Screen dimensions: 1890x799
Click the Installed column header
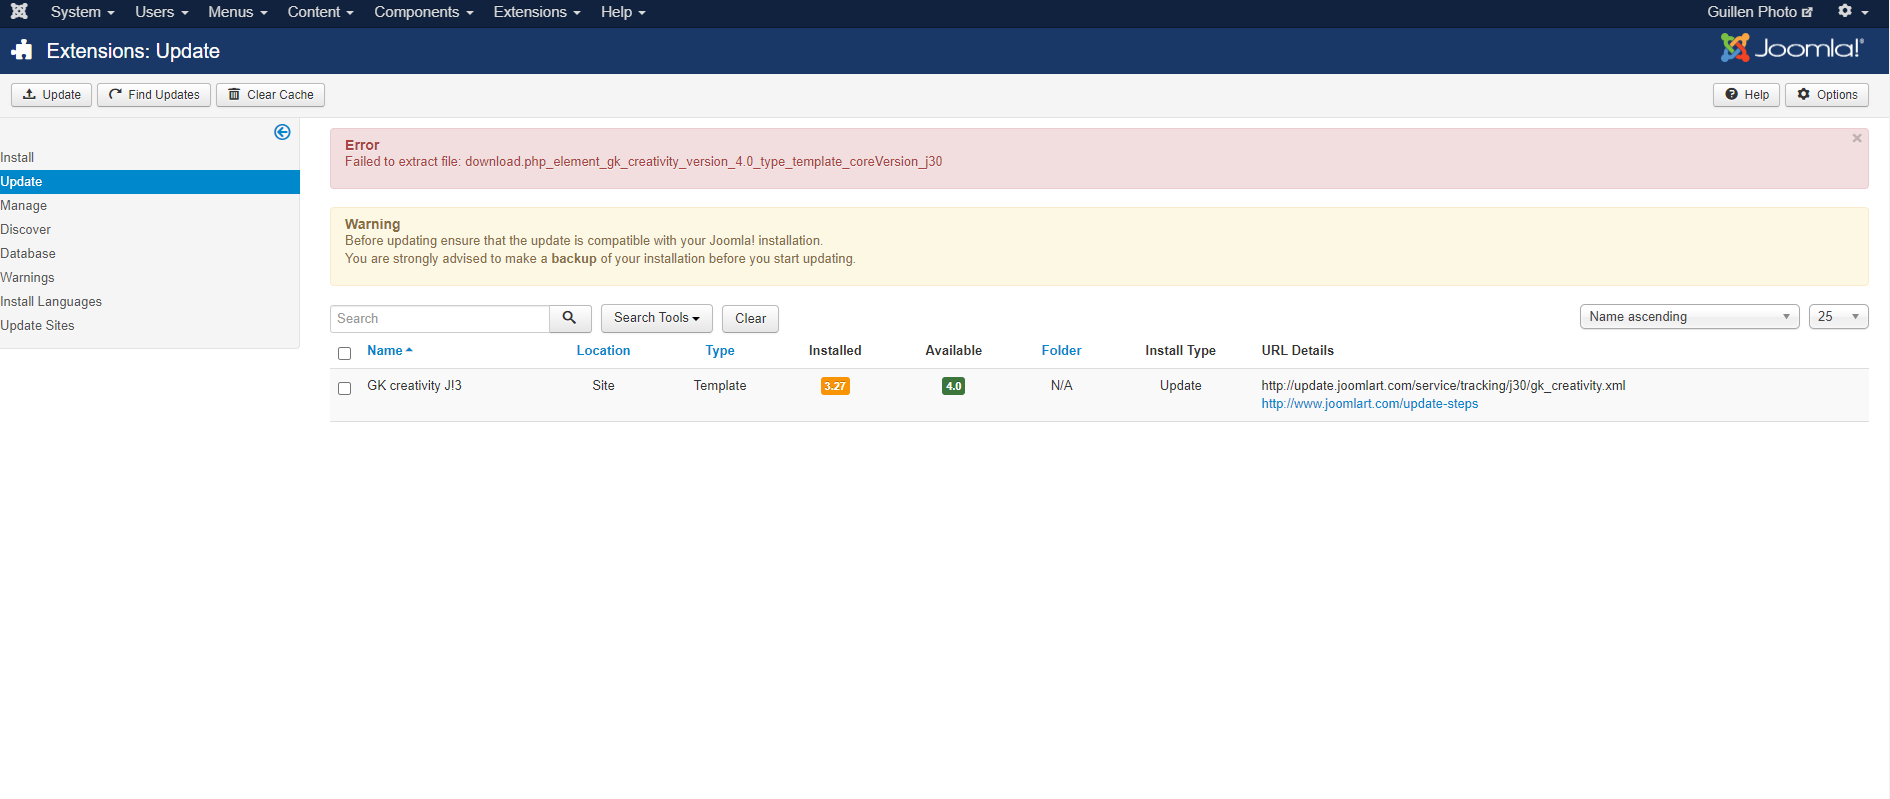(835, 350)
